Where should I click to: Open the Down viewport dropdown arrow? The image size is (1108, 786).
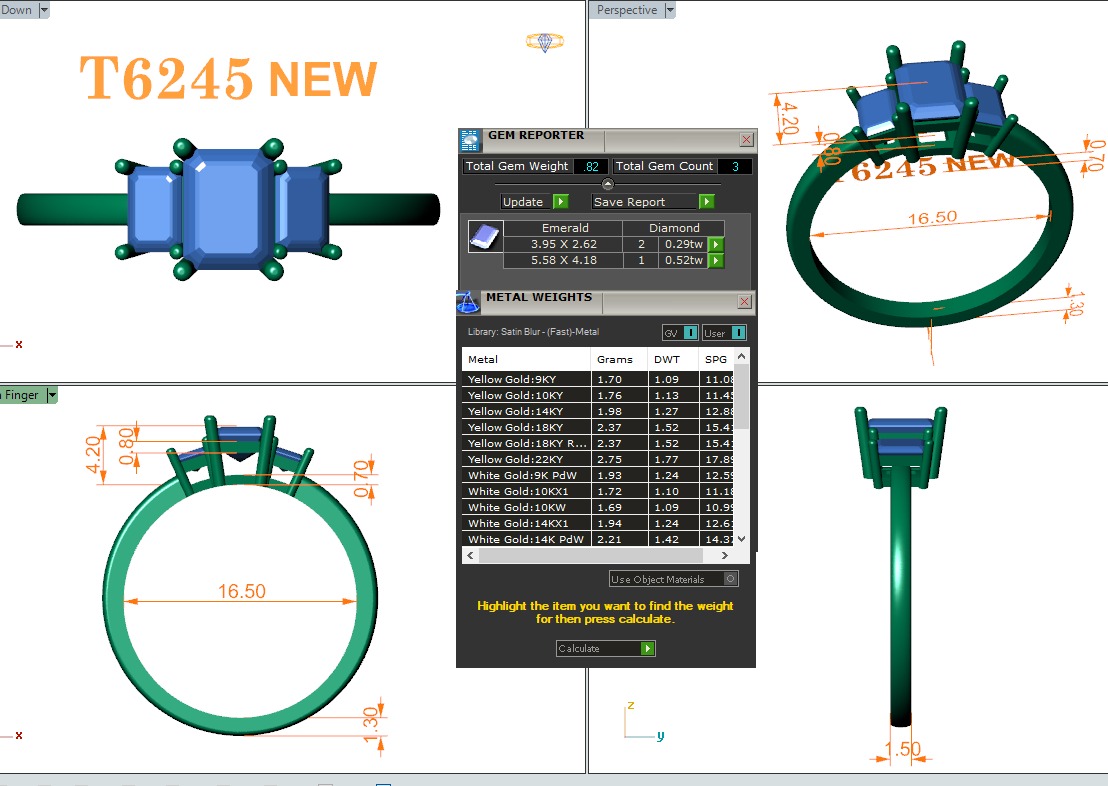tap(44, 10)
